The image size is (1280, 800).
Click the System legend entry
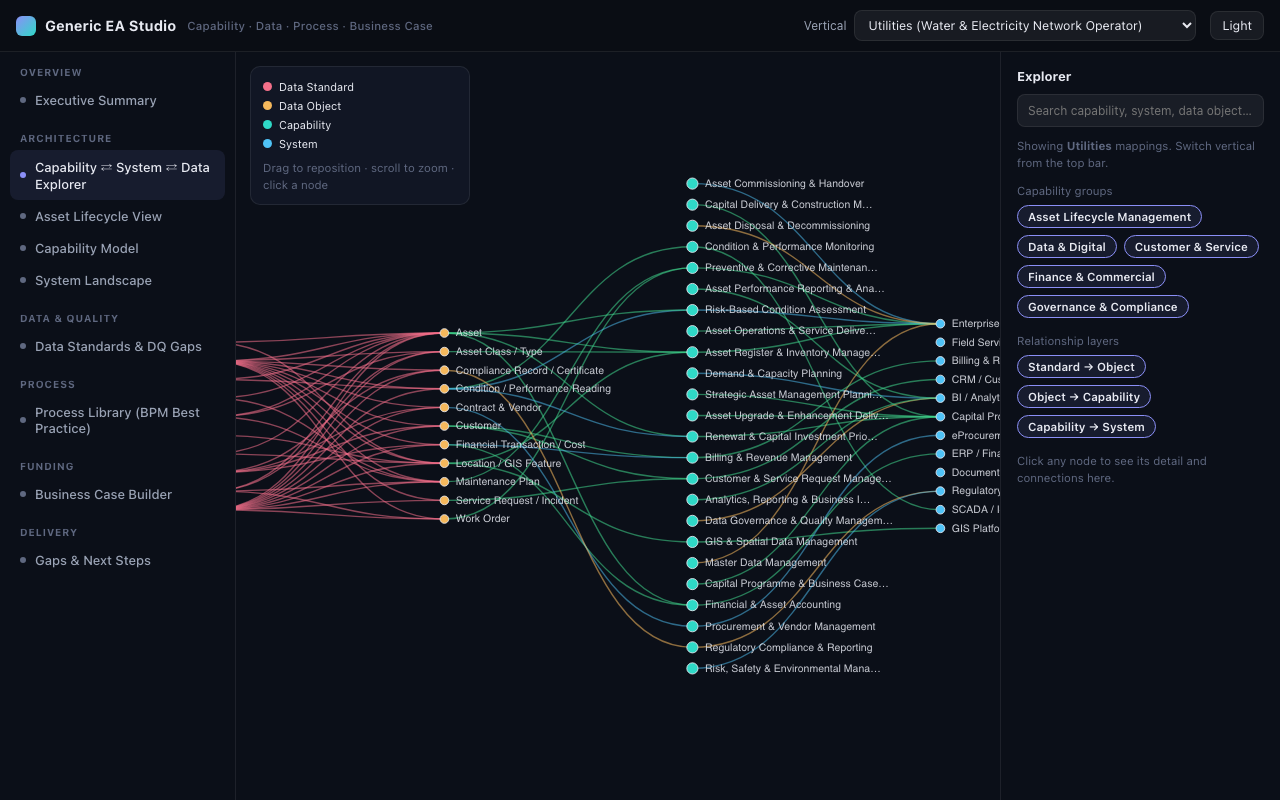(x=290, y=144)
